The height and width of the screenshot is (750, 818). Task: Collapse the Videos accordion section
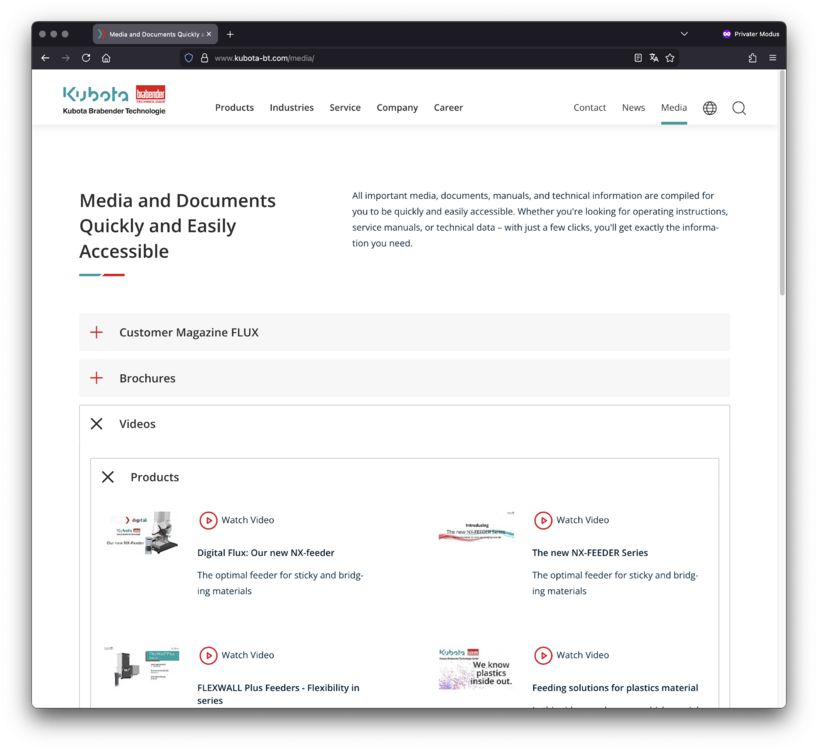(x=97, y=424)
